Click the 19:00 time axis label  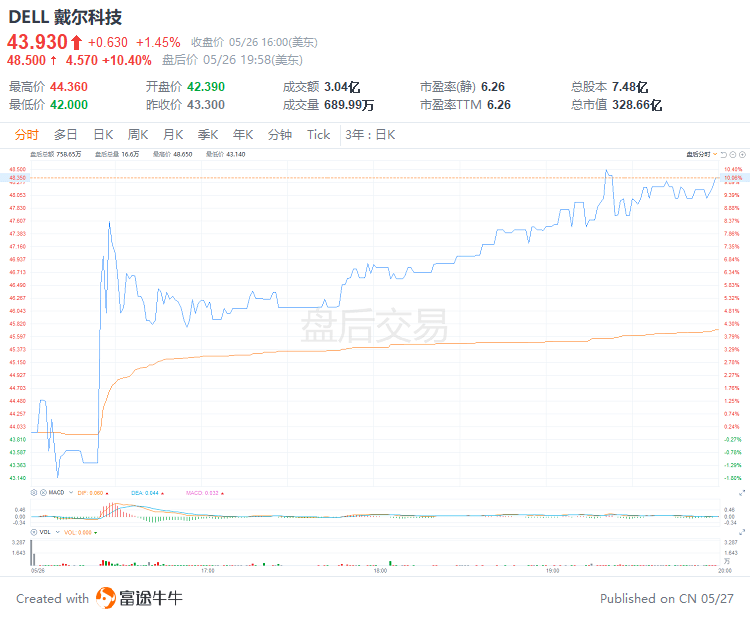552,571
